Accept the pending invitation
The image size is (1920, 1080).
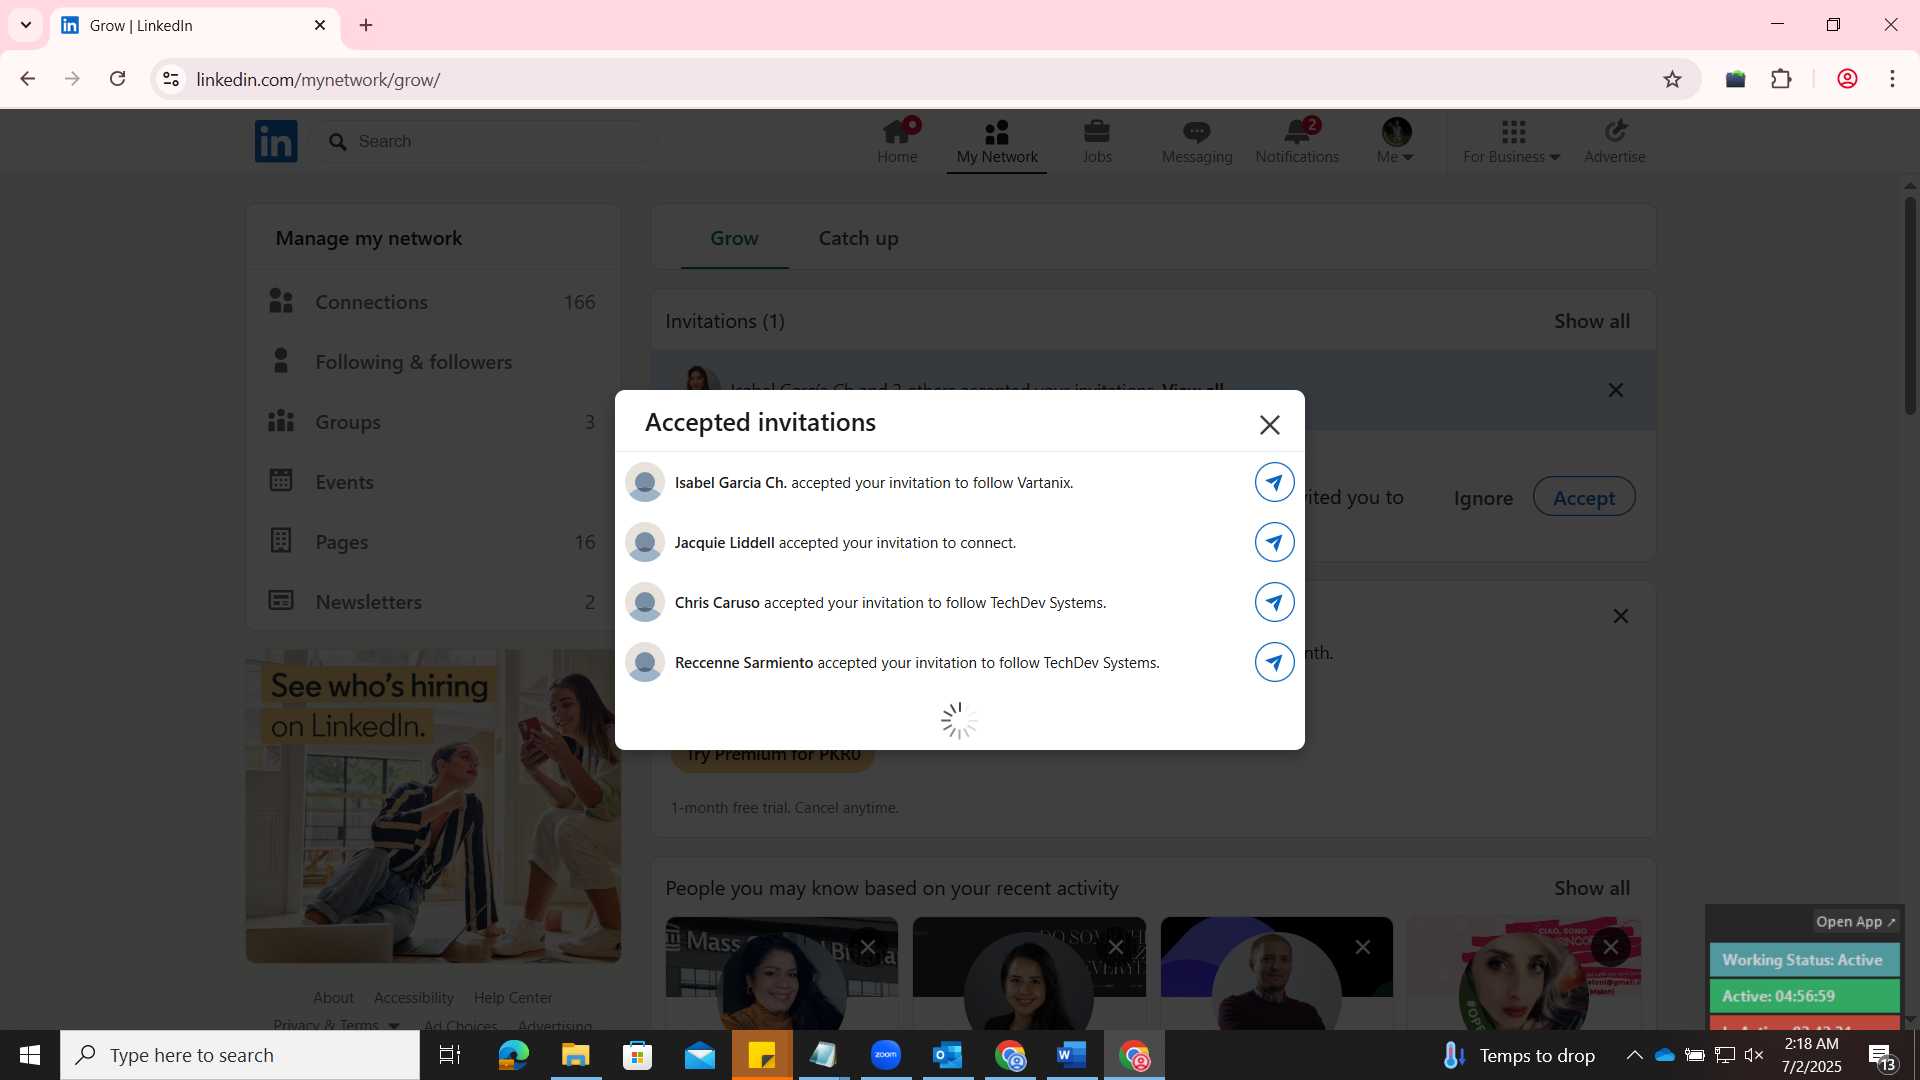click(x=1584, y=497)
